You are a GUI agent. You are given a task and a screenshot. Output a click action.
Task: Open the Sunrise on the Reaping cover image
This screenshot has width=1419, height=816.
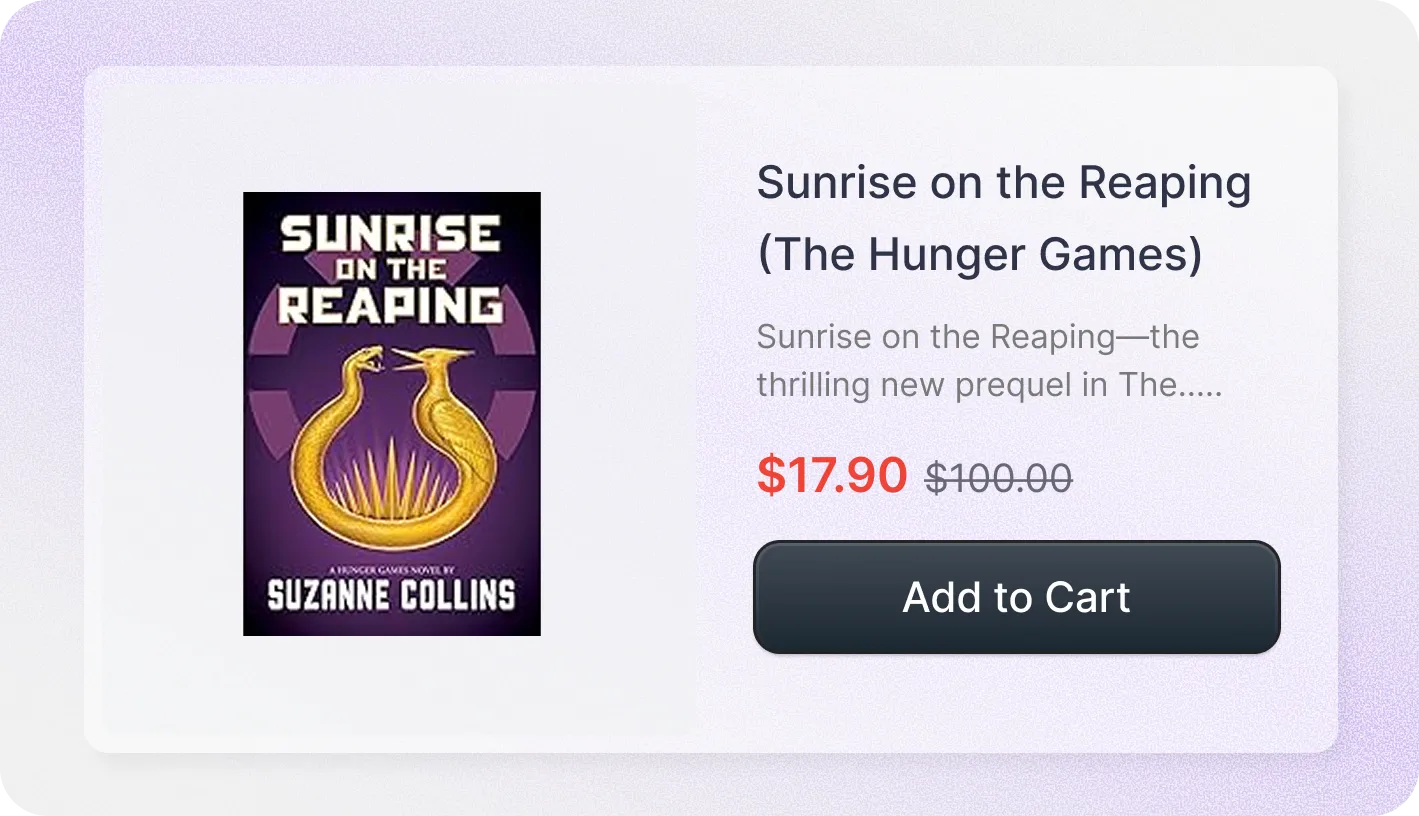click(392, 414)
